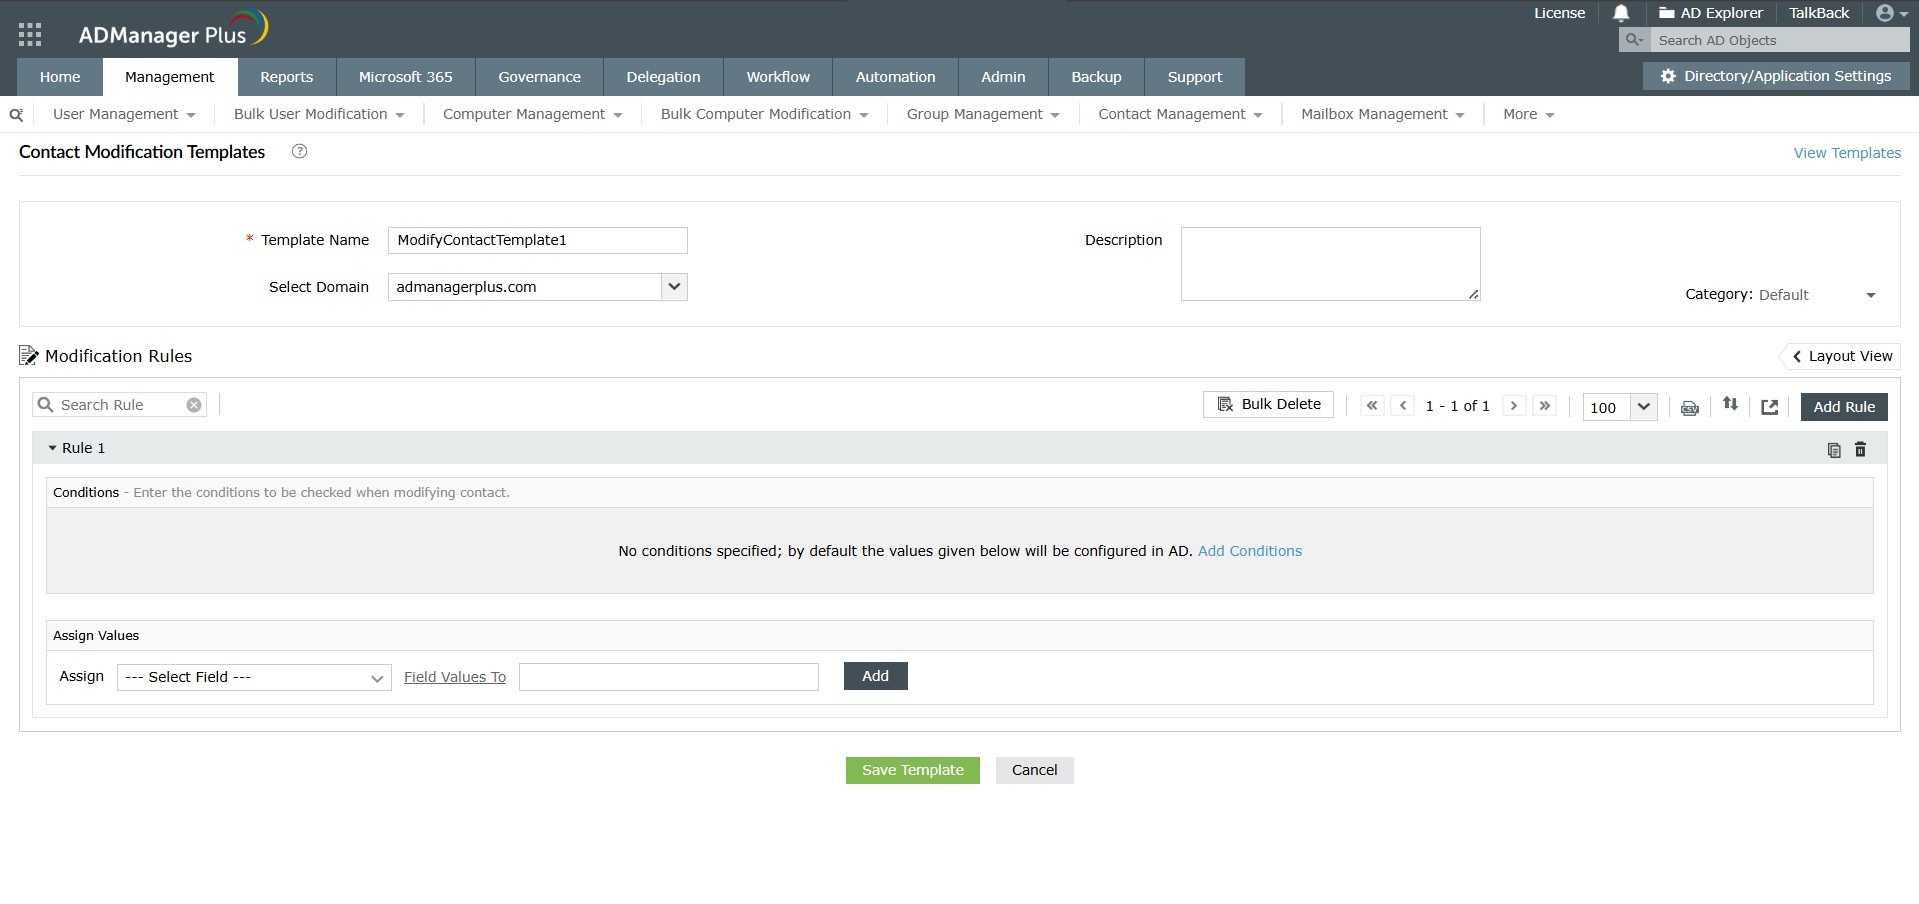
Task: Open the Contact Management menu
Action: point(1179,114)
